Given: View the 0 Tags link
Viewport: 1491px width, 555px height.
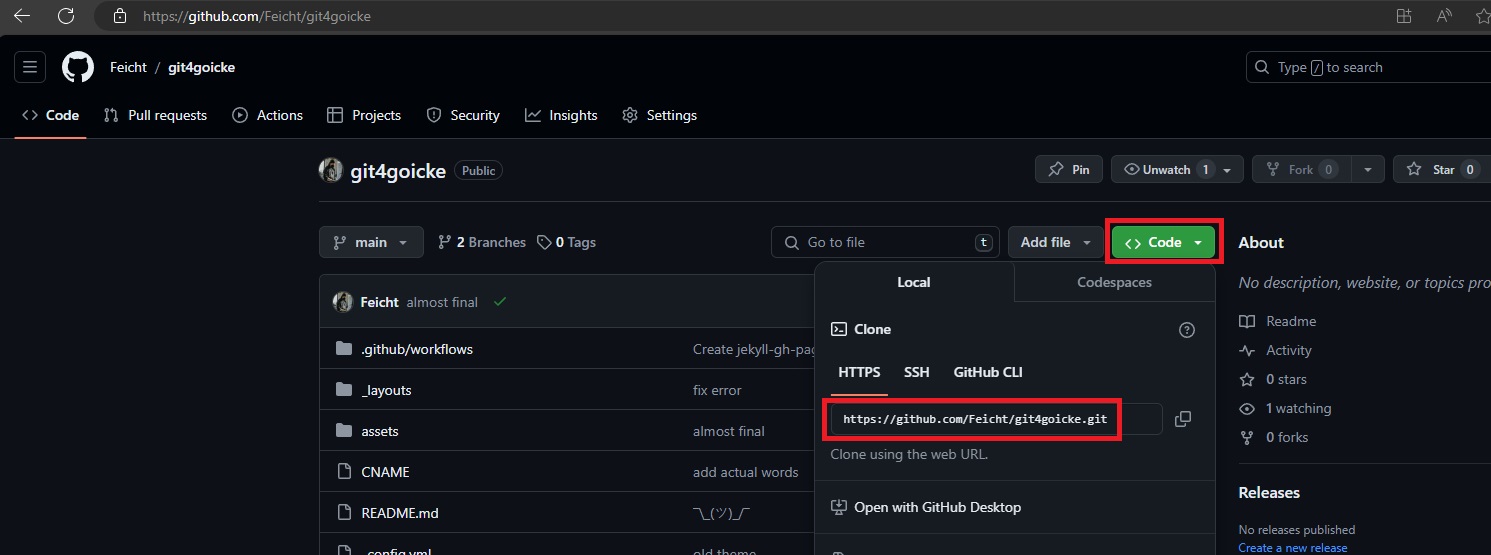Looking at the screenshot, I should pos(566,242).
